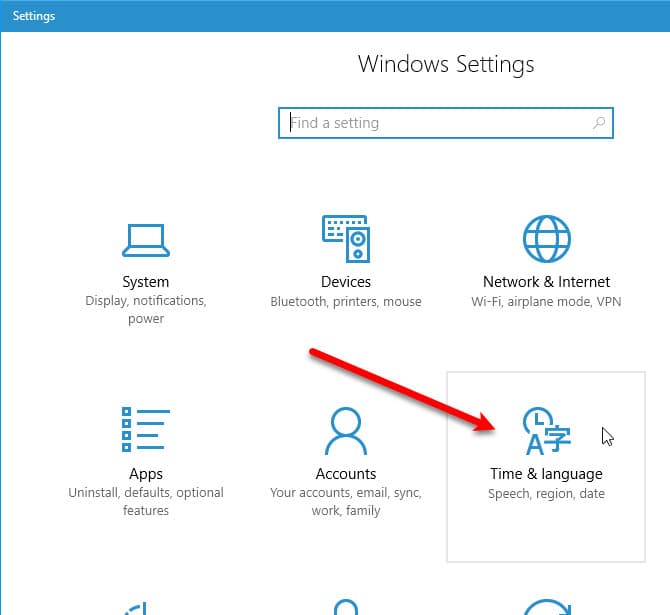
Task: Click the Display, notifications, power description
Action: coord(146,310)
